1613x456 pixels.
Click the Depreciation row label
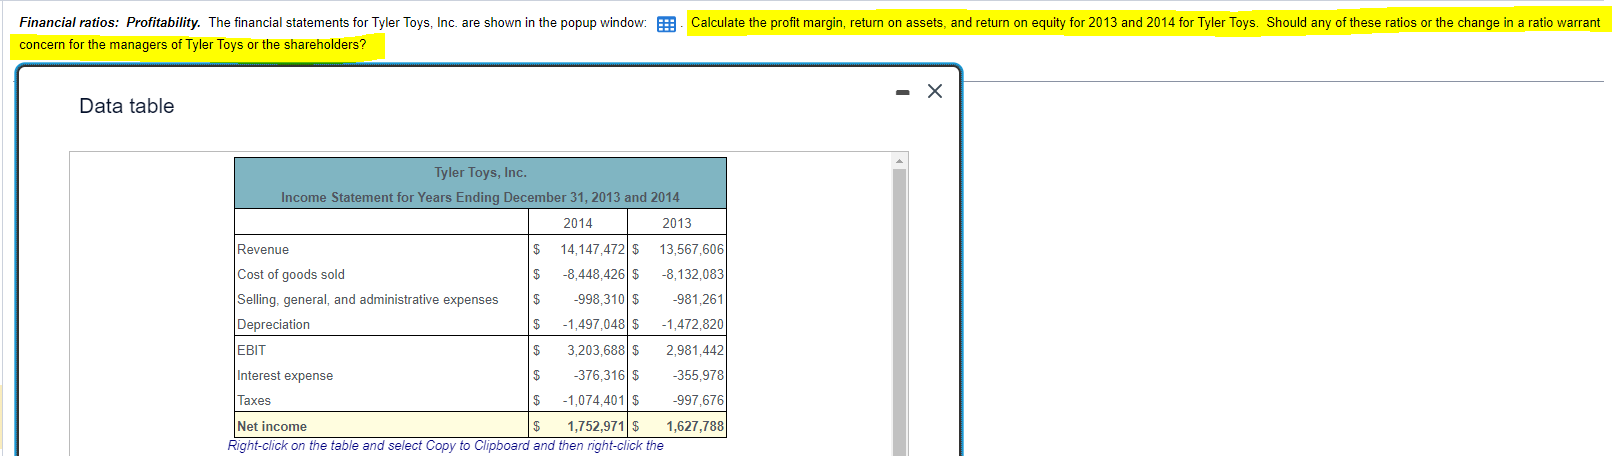point(274,324)
